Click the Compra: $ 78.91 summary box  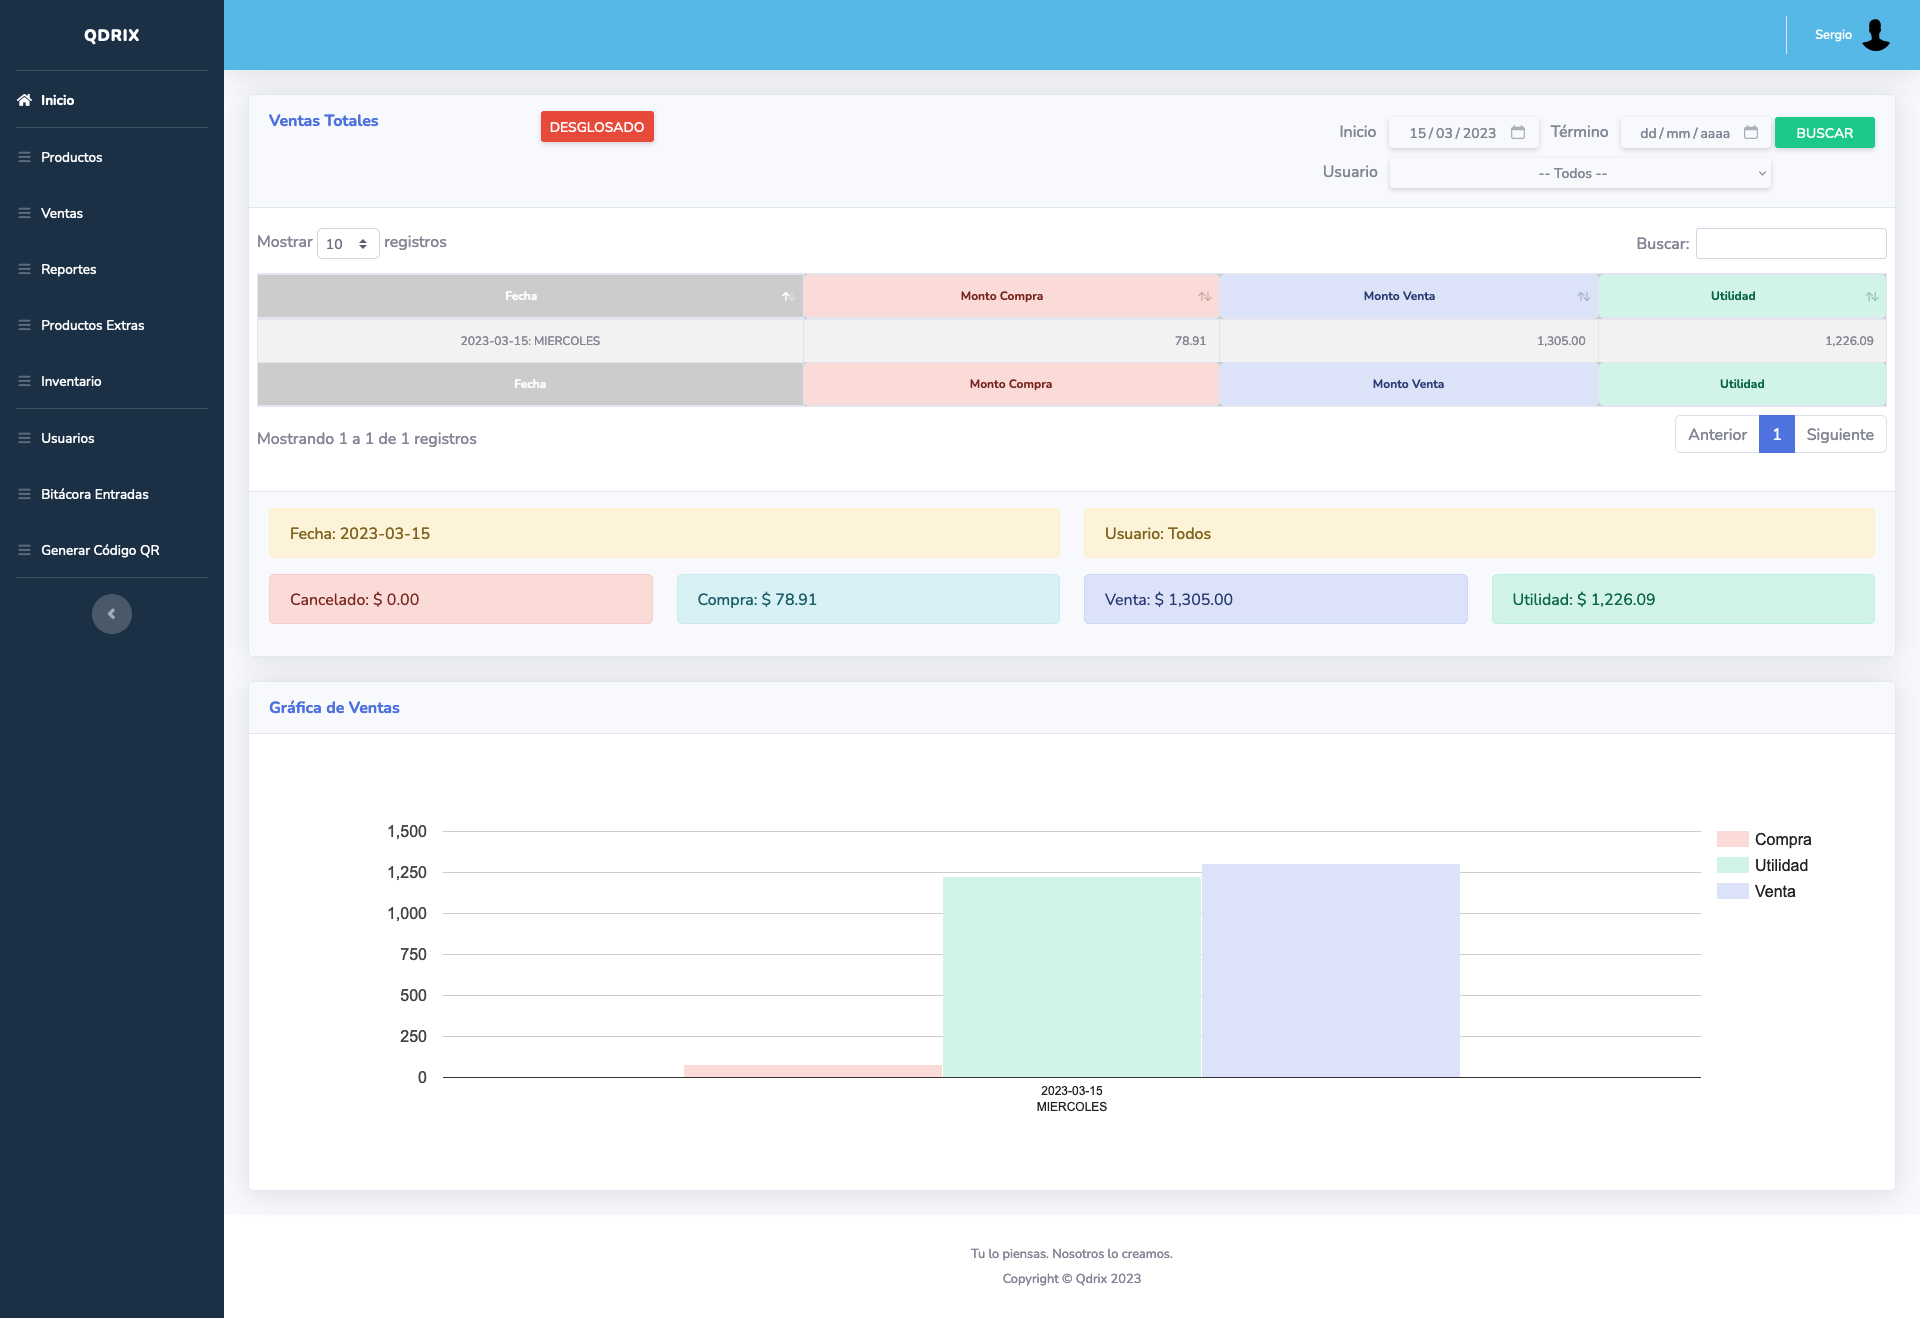tap(868, 599)
